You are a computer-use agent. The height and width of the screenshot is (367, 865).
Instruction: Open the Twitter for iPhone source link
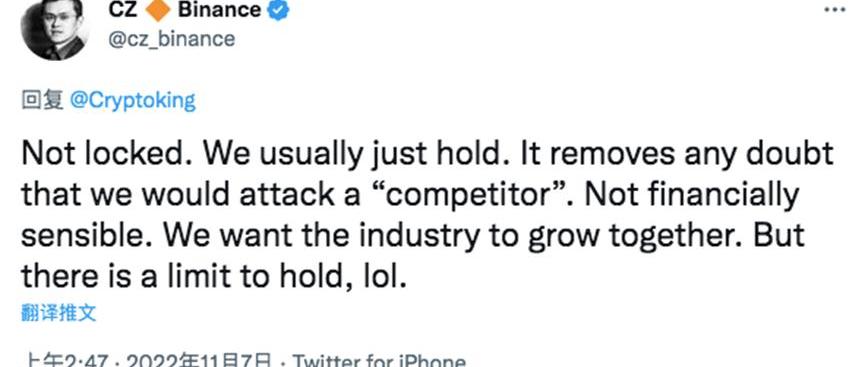click(x=379, y=361)
